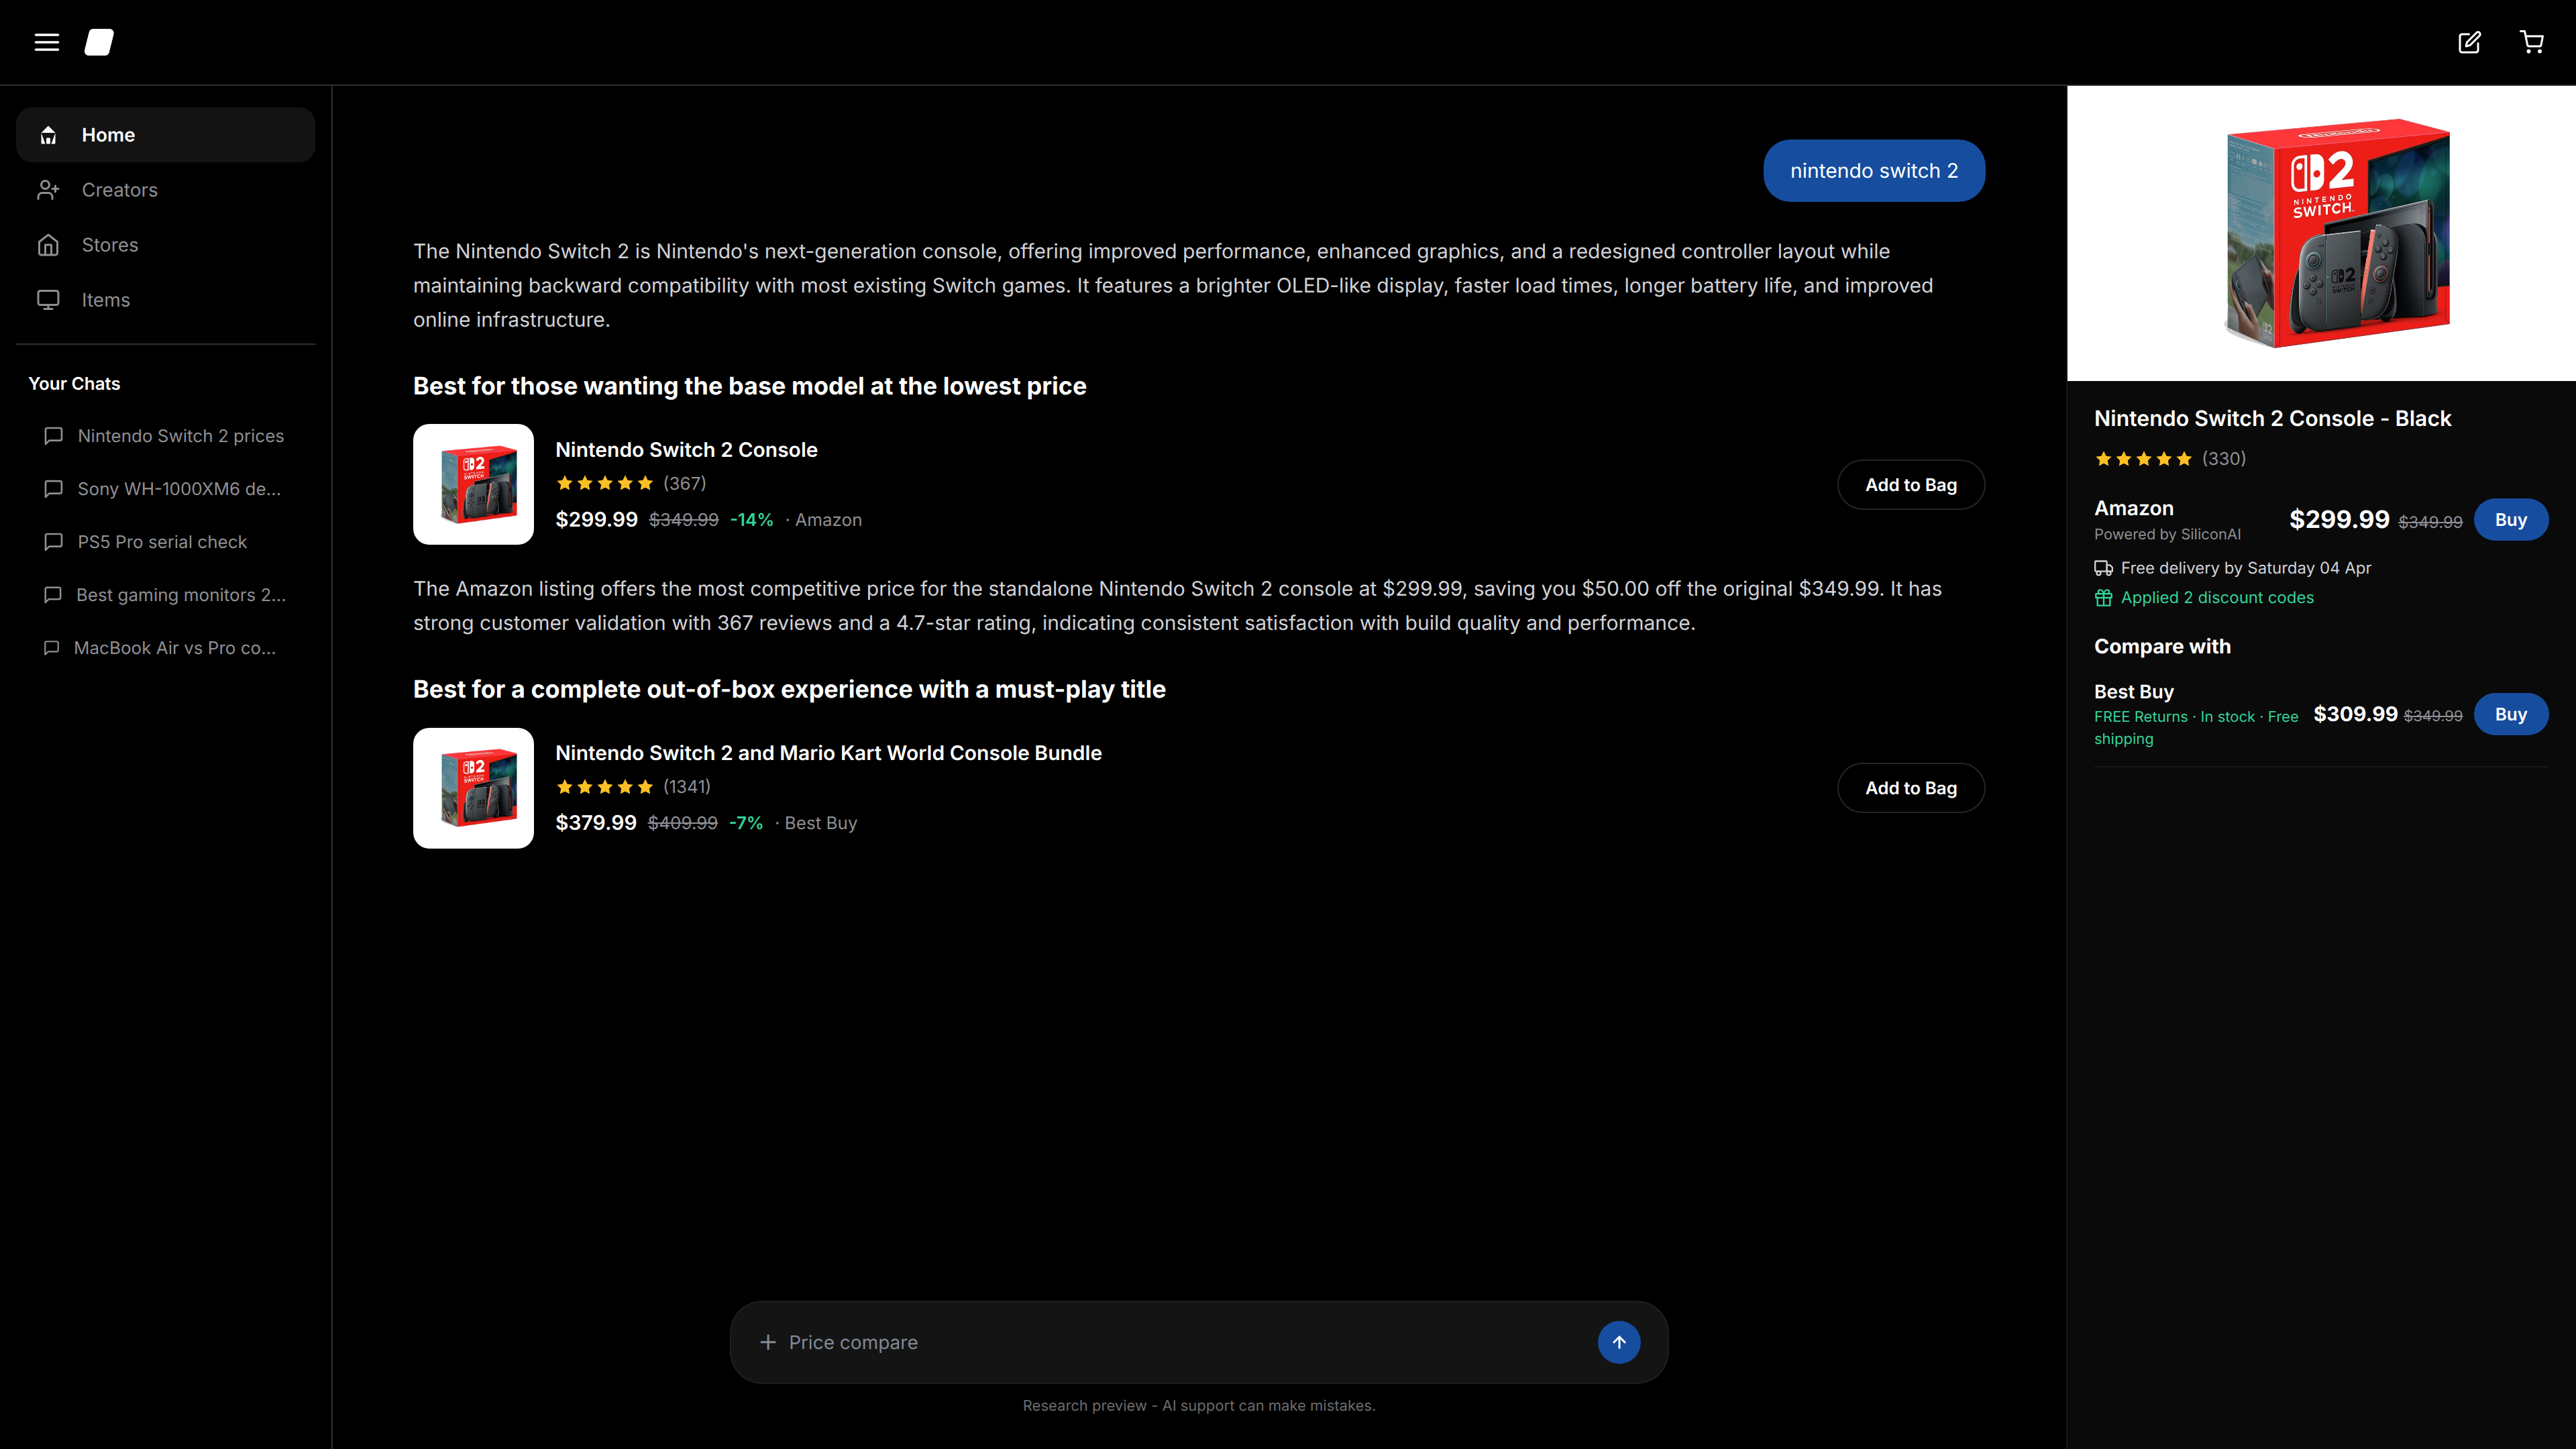The image size is (2576, 1449).
Task: Click the plus icon in Price compare bar
Action: click(x=768, y=1342)
